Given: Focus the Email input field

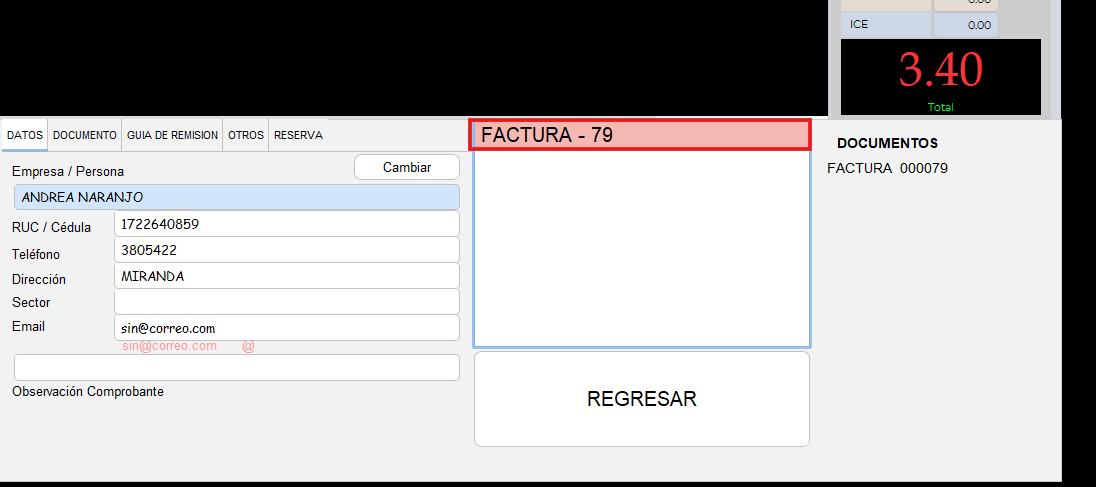Looking at the screenshot, I should 287,328.
